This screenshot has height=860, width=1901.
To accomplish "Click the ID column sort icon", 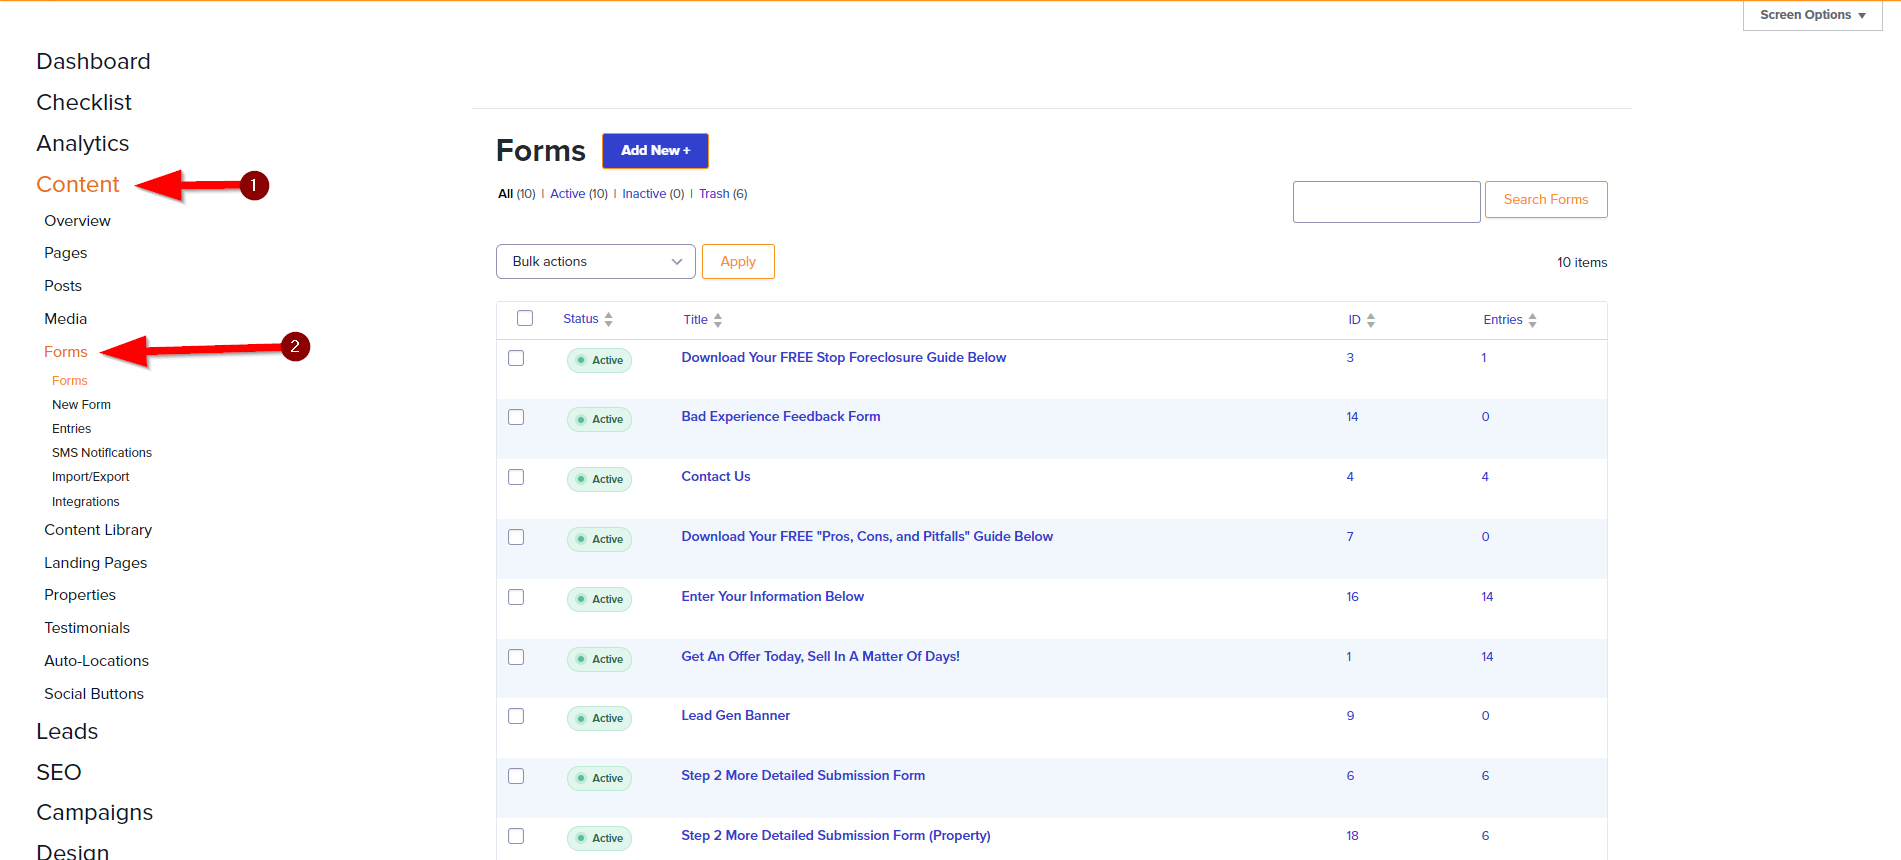I will coord(1370,321).
